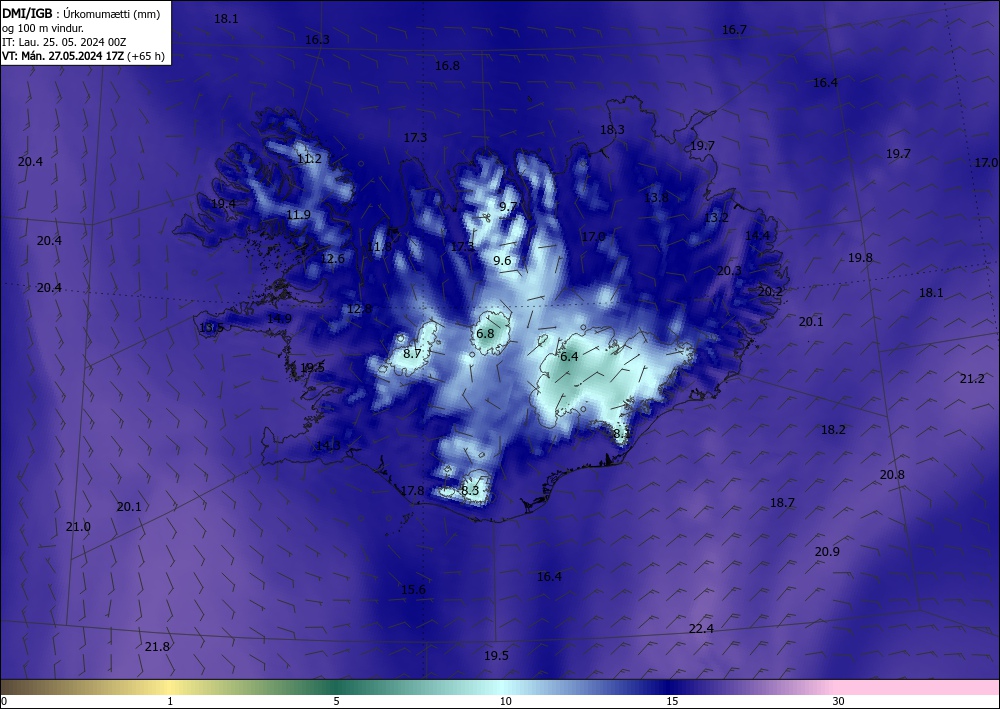Select the 18.7 value label
1000x709 pixels.
(x=783, y=503)
